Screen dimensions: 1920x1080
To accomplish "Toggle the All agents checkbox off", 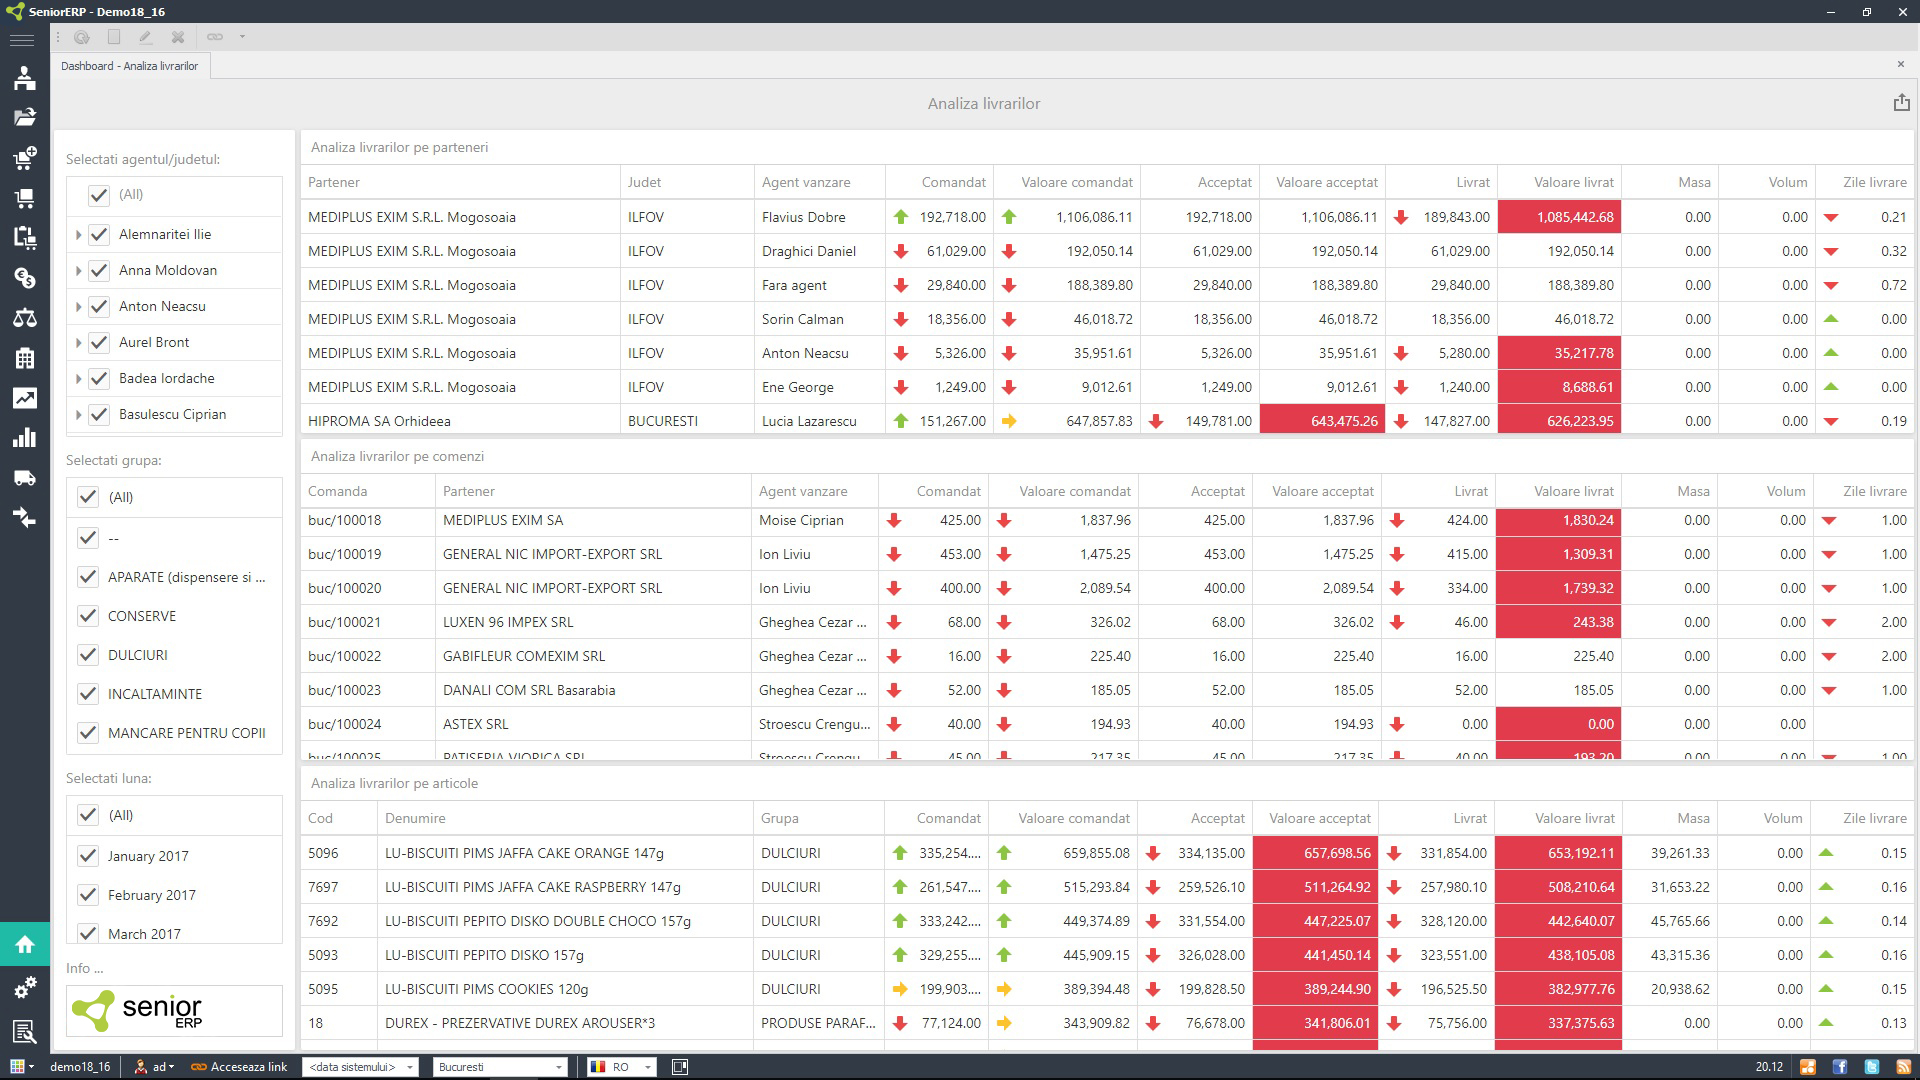I will [99, 194].
